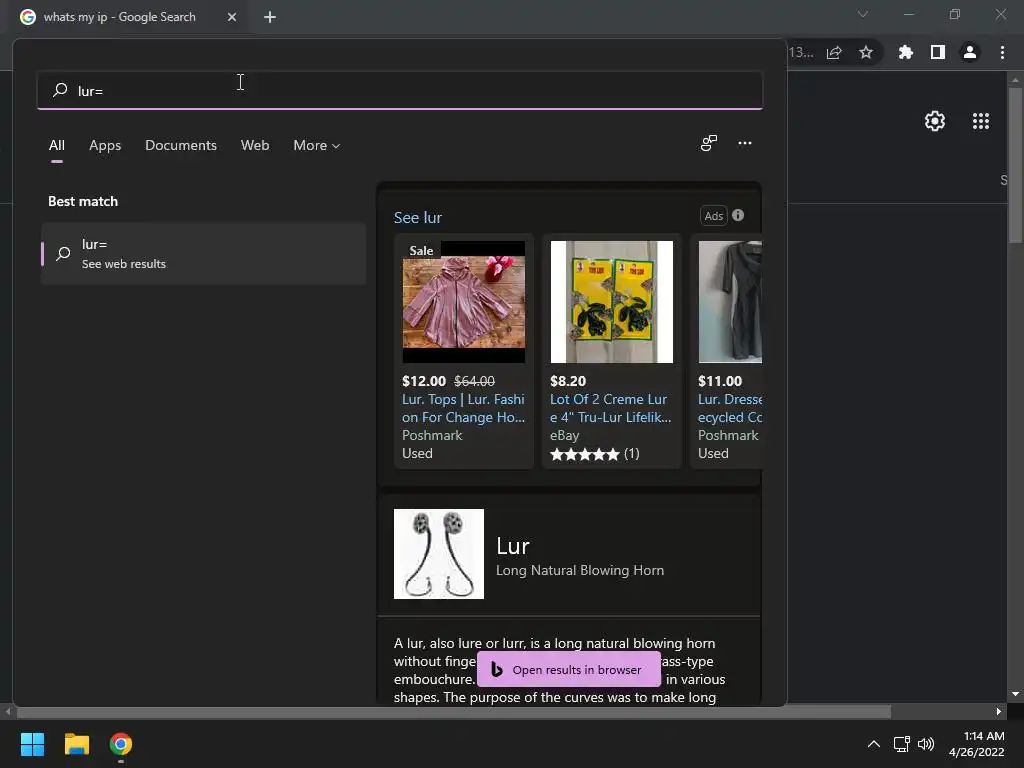Click the Chrome taskbar icon
The image size is (1024, 768).
pos(121,744)
